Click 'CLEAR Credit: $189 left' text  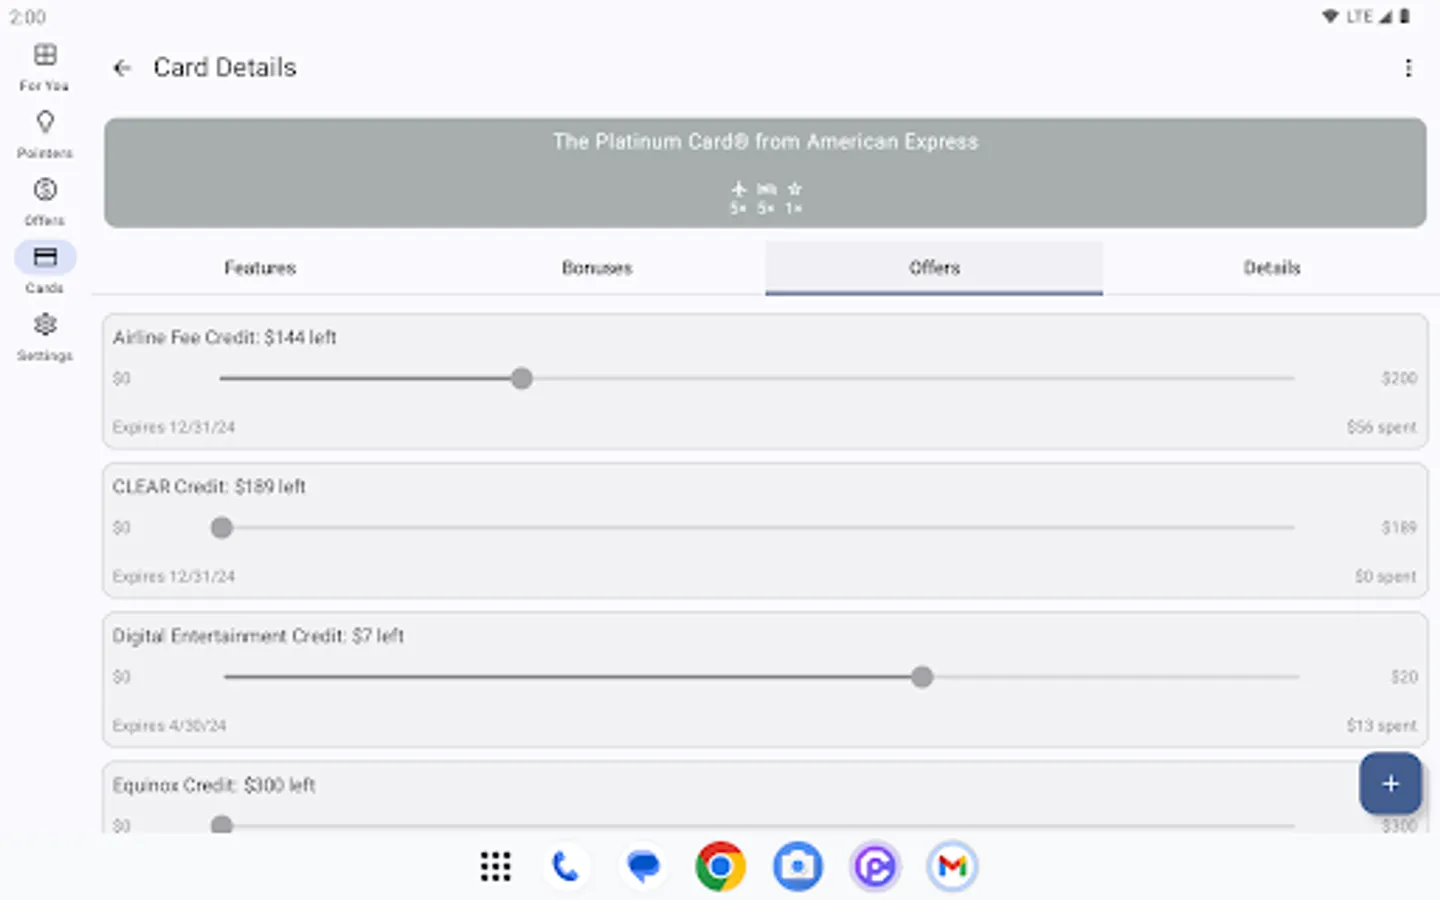(x=209, y=487)
